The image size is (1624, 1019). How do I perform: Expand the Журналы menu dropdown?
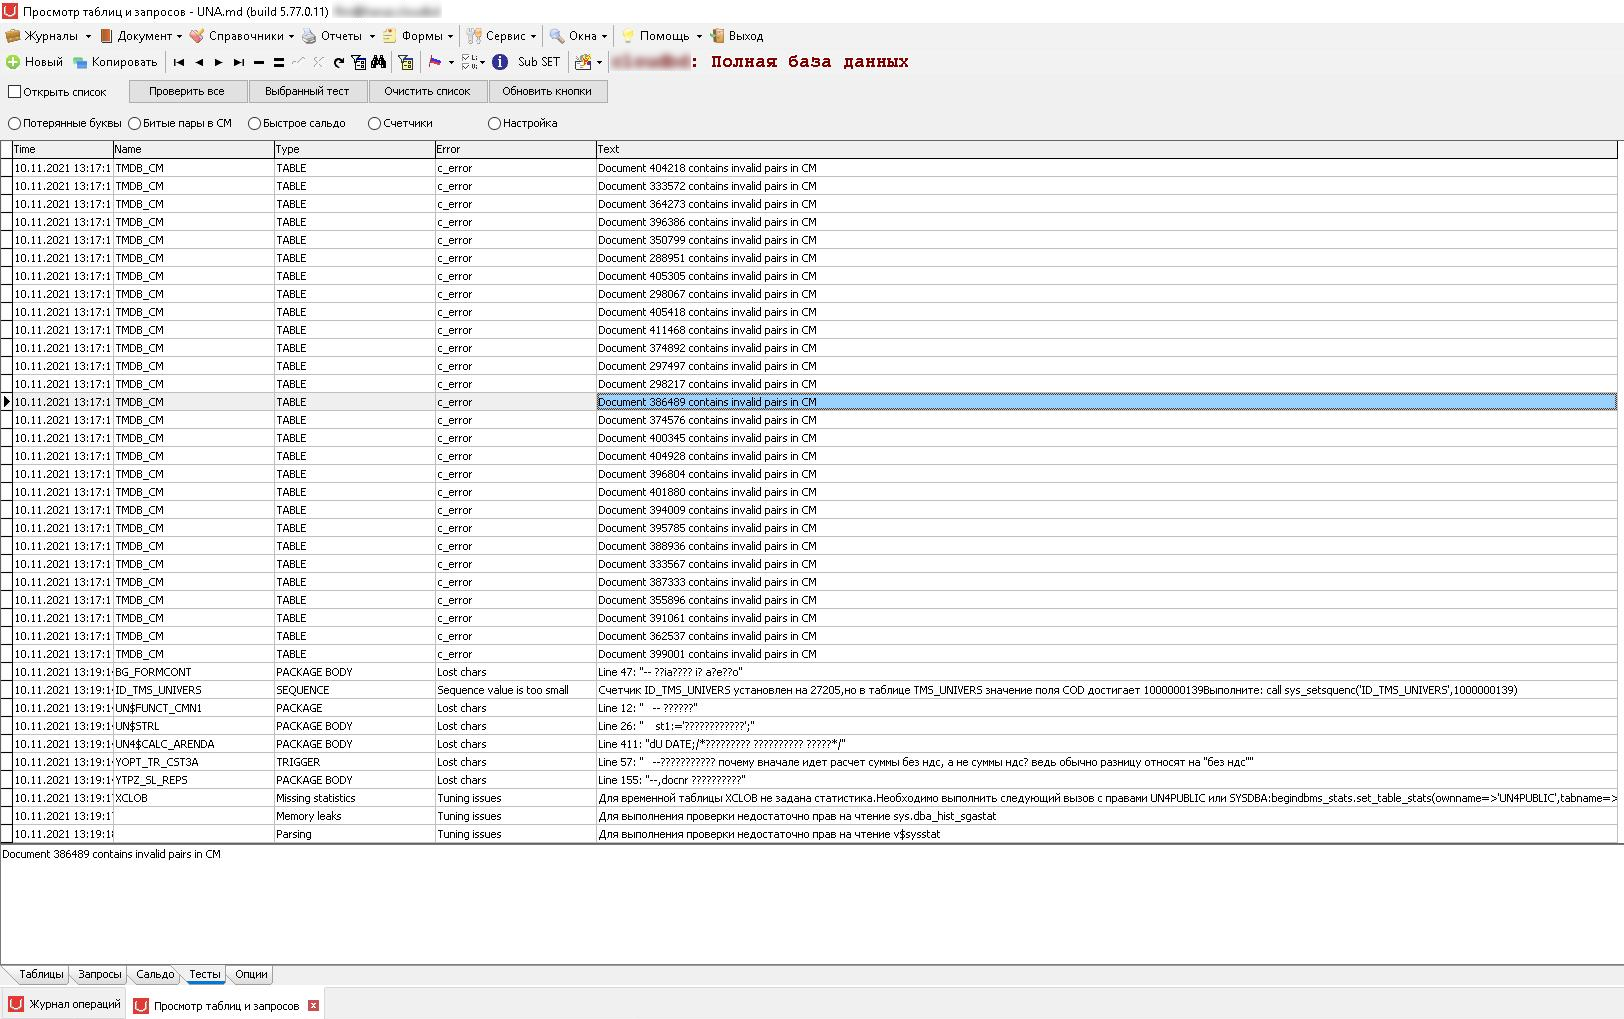[x=88, y=36]
